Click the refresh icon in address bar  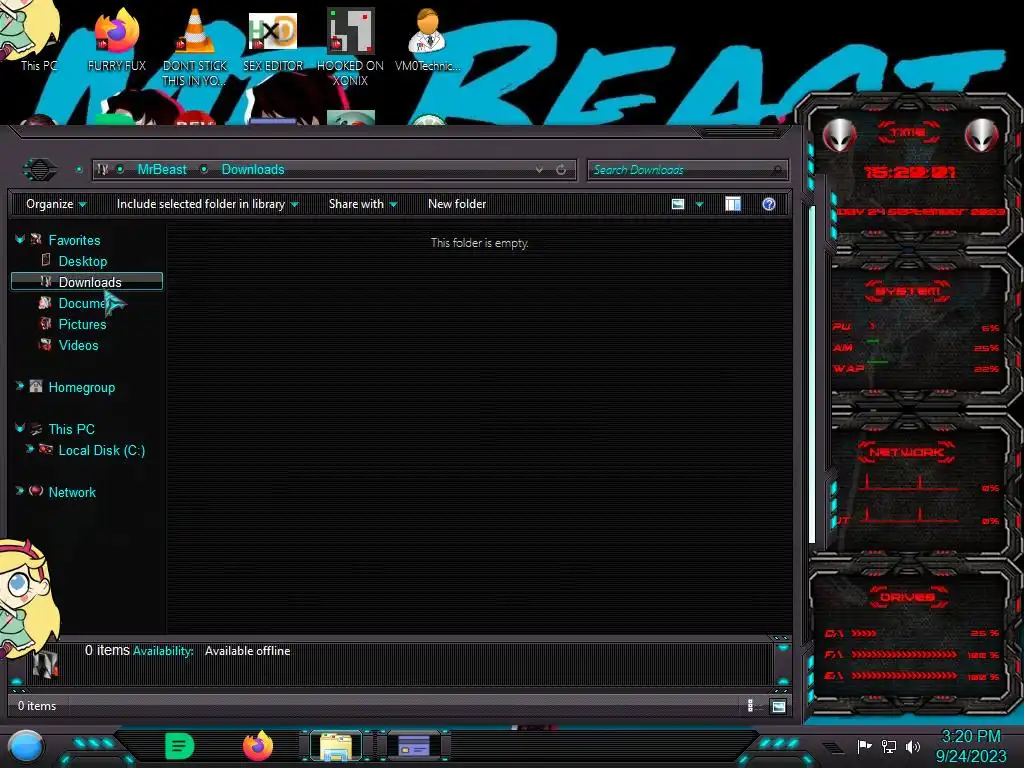point(561,170)
